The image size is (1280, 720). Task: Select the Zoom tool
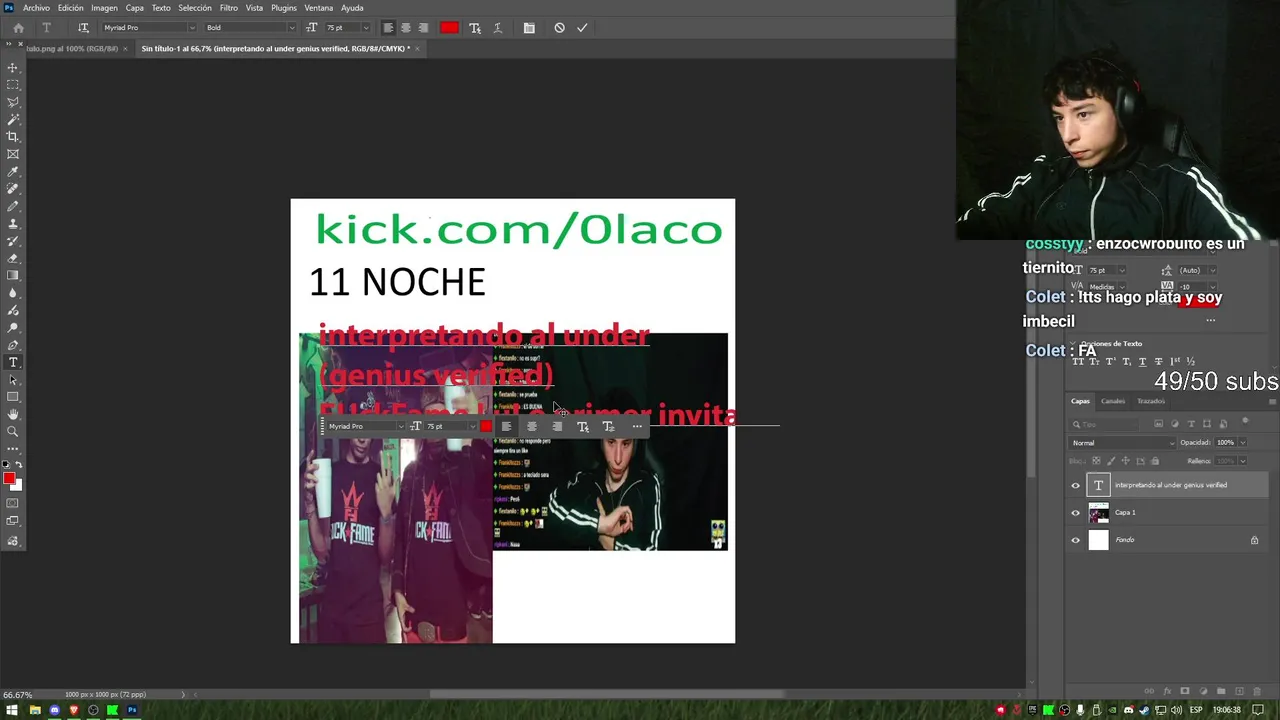point(13,432)
